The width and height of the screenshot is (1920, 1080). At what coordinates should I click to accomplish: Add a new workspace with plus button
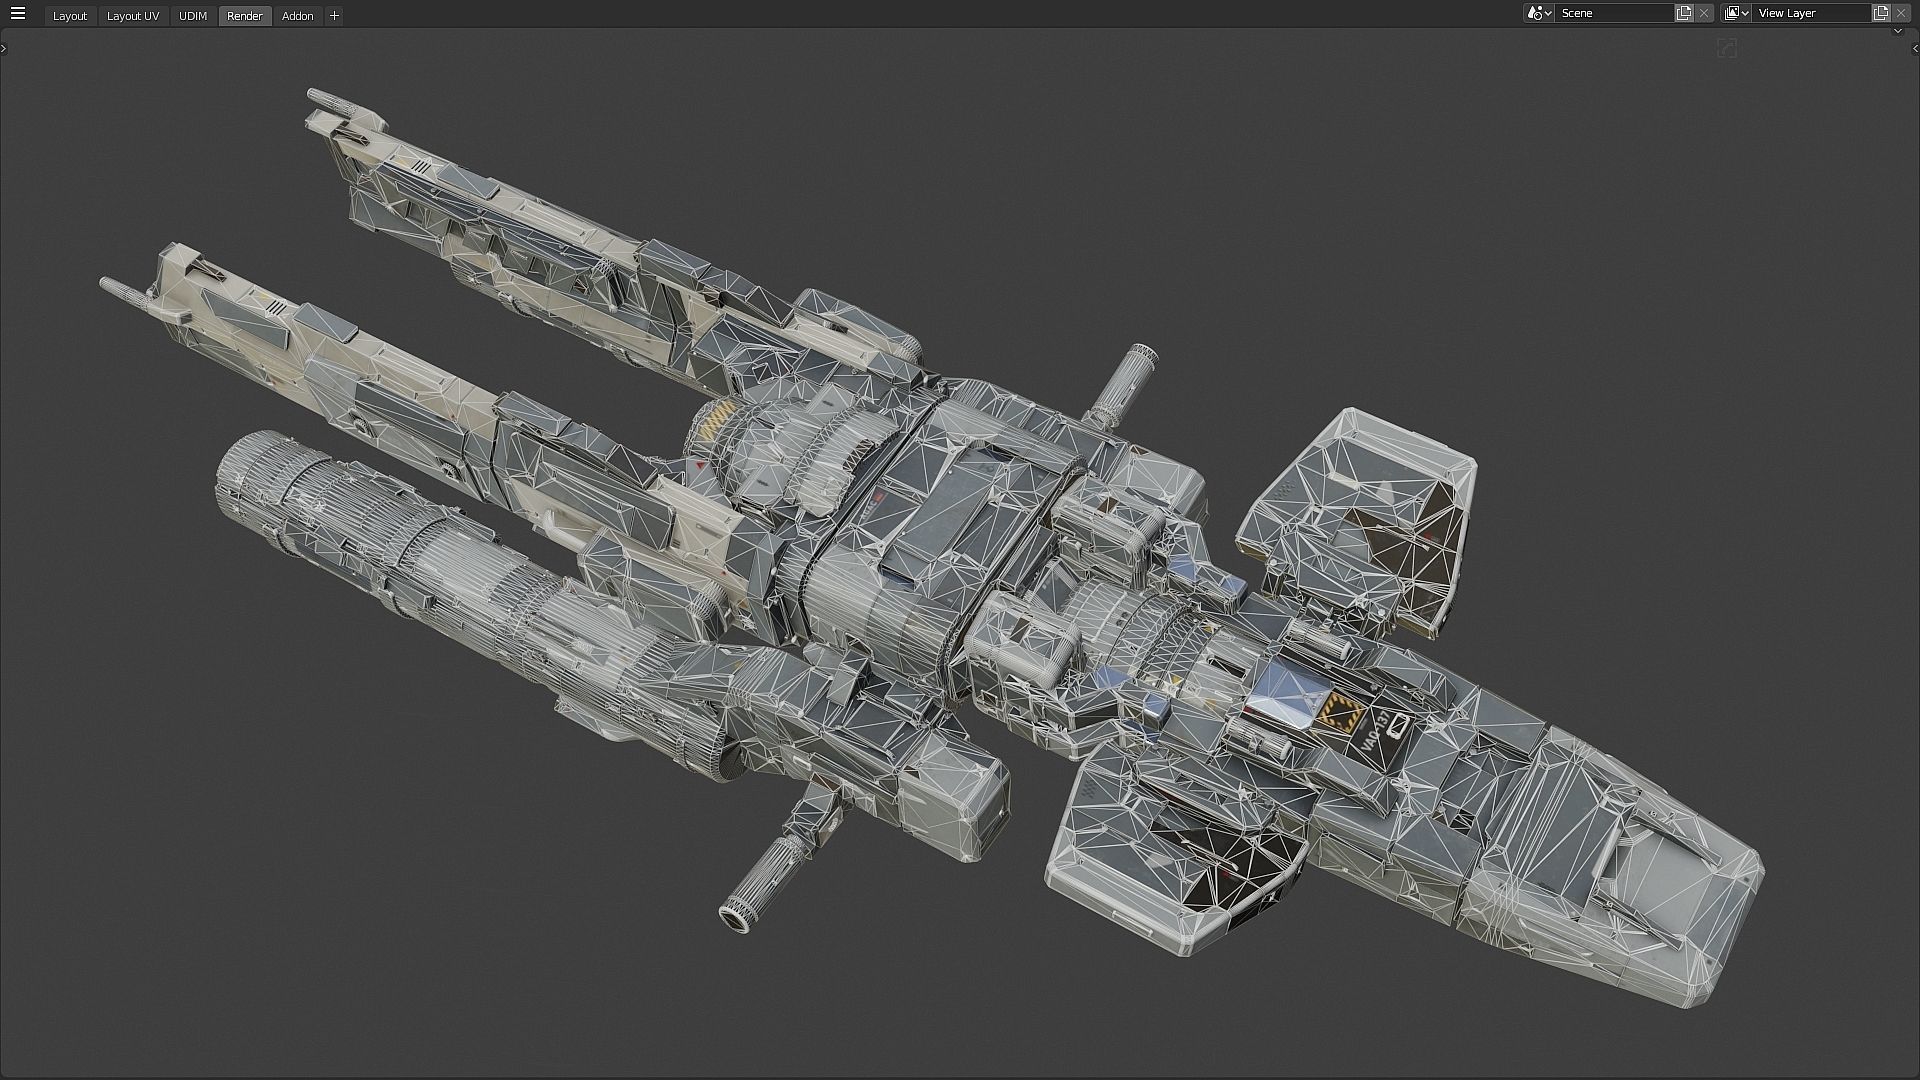click(334, 16)
